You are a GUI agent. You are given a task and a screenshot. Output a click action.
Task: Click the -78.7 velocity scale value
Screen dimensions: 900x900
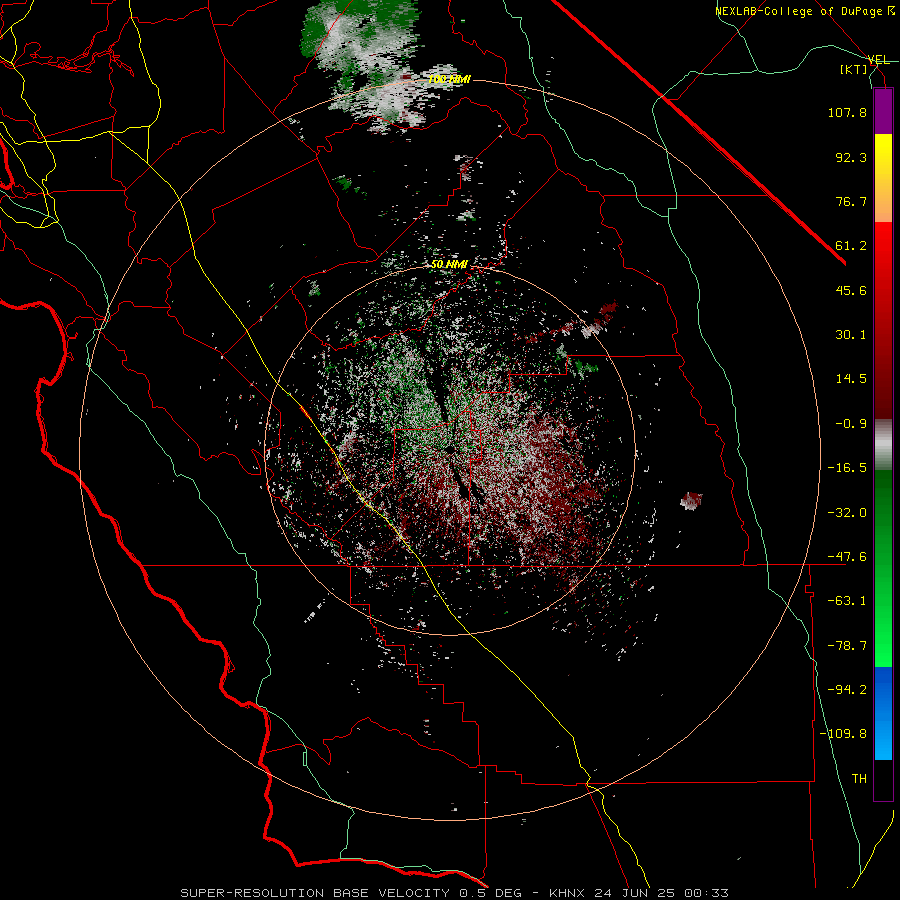[847, 646]
